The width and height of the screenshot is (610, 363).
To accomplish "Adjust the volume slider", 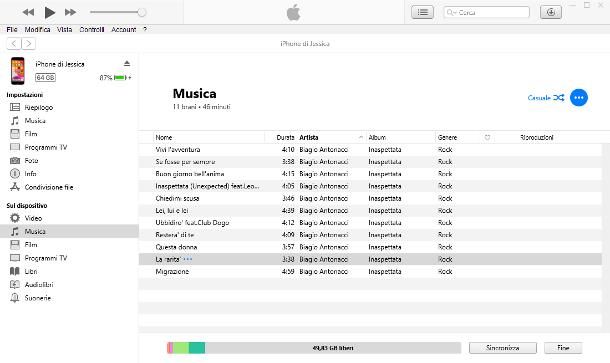I will pos(117,12).
